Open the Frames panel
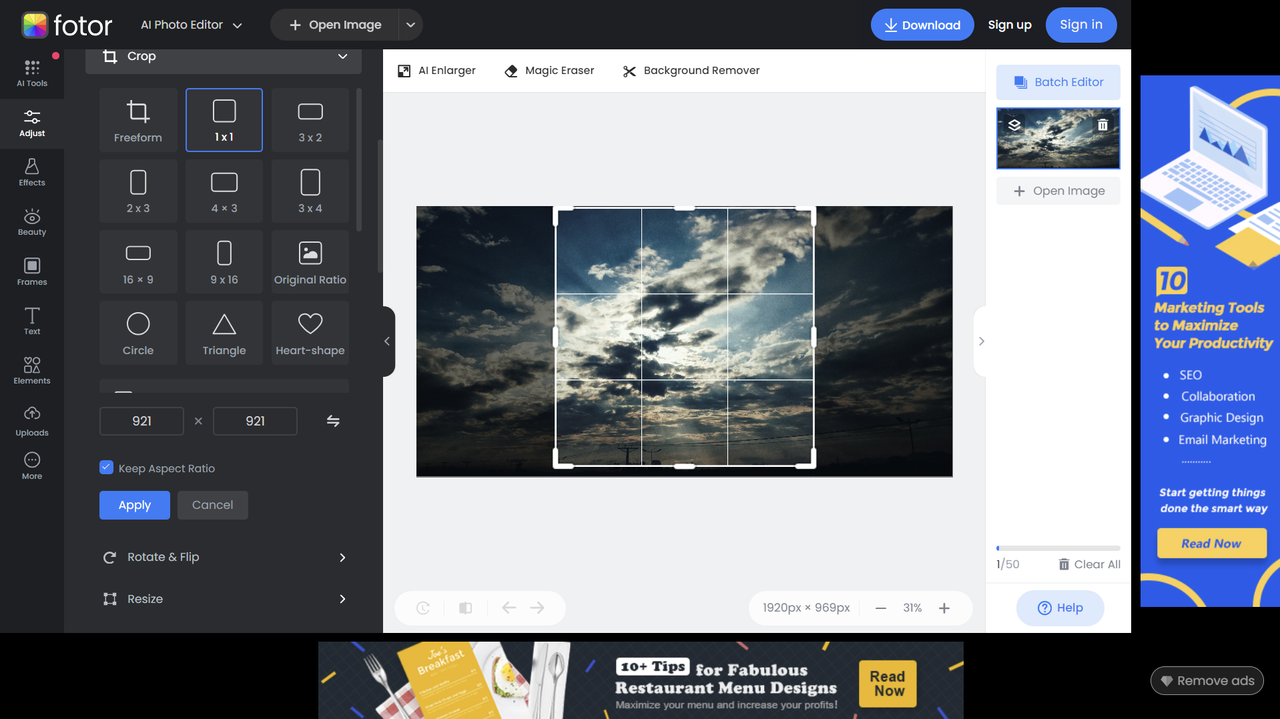This screenshot has width=1280, height=719. (x=32, y=271)
